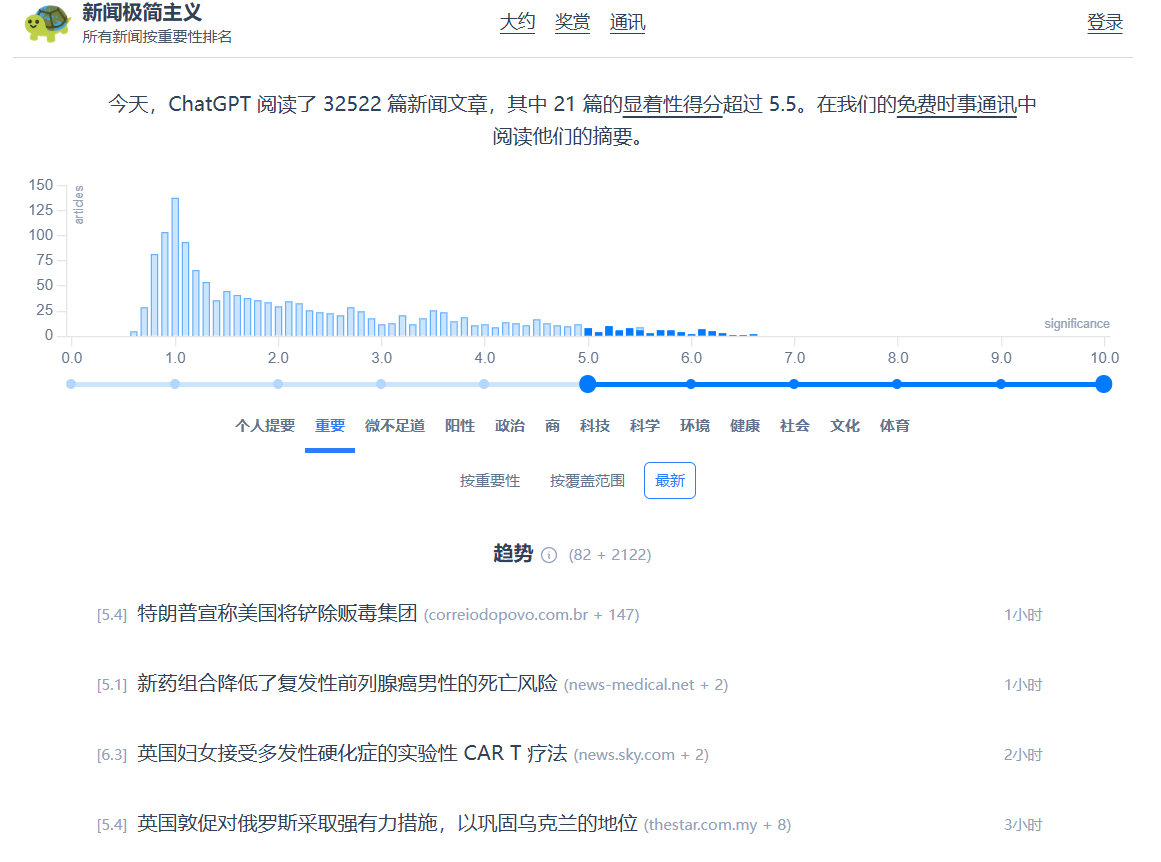Click the 登录 login link
Screen dimensions: 1161x862
[x=1104, y=22]
